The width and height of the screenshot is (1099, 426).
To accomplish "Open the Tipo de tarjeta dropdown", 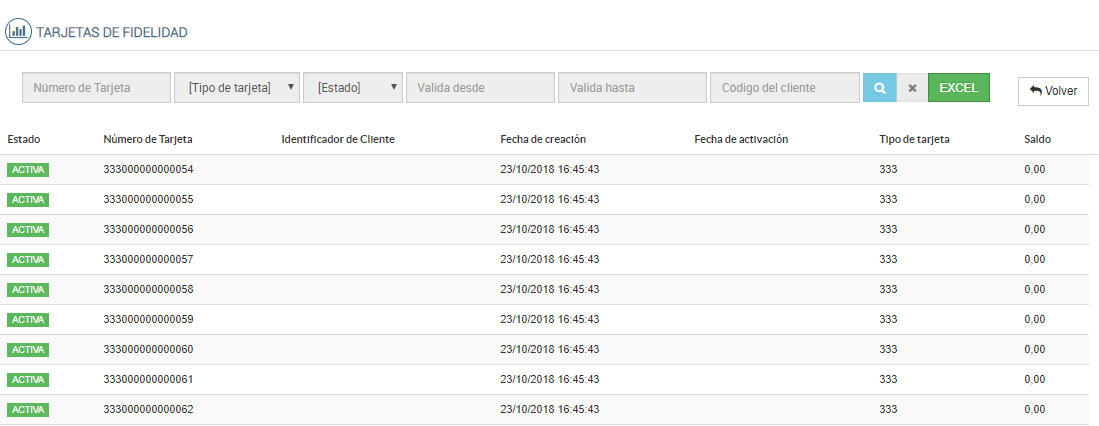I will point(237,88).
